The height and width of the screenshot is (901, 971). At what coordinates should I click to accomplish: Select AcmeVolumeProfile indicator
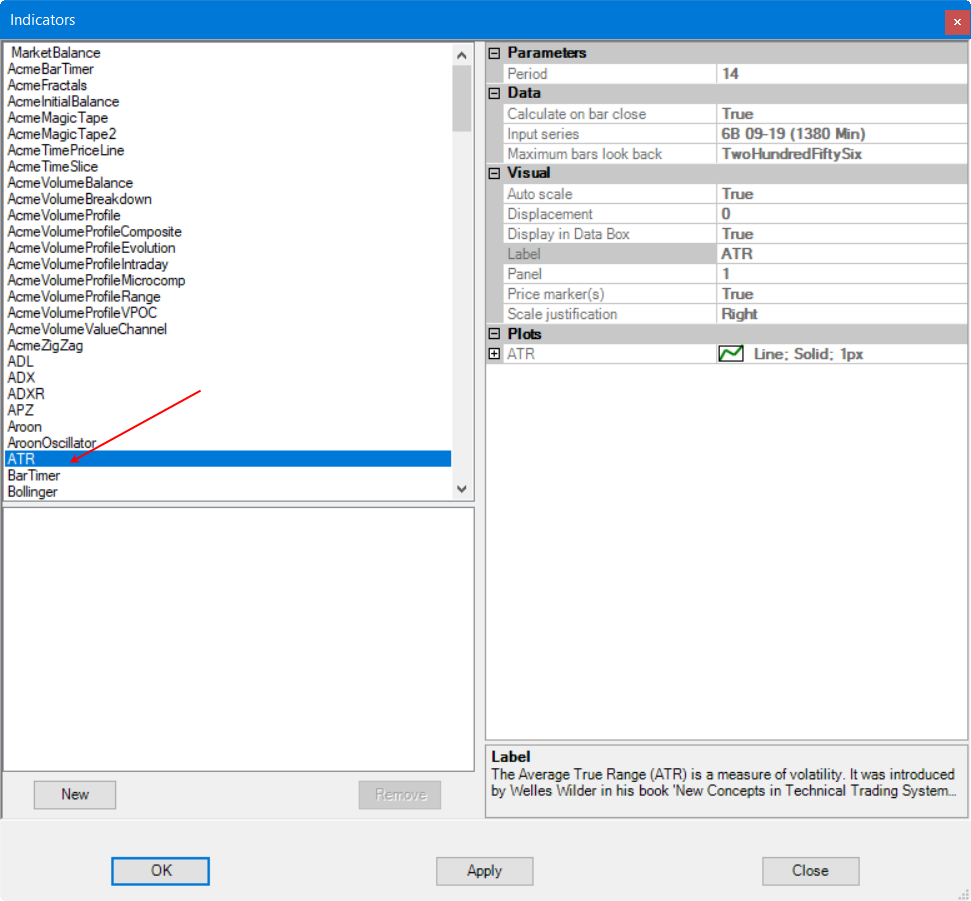(64, 215)
